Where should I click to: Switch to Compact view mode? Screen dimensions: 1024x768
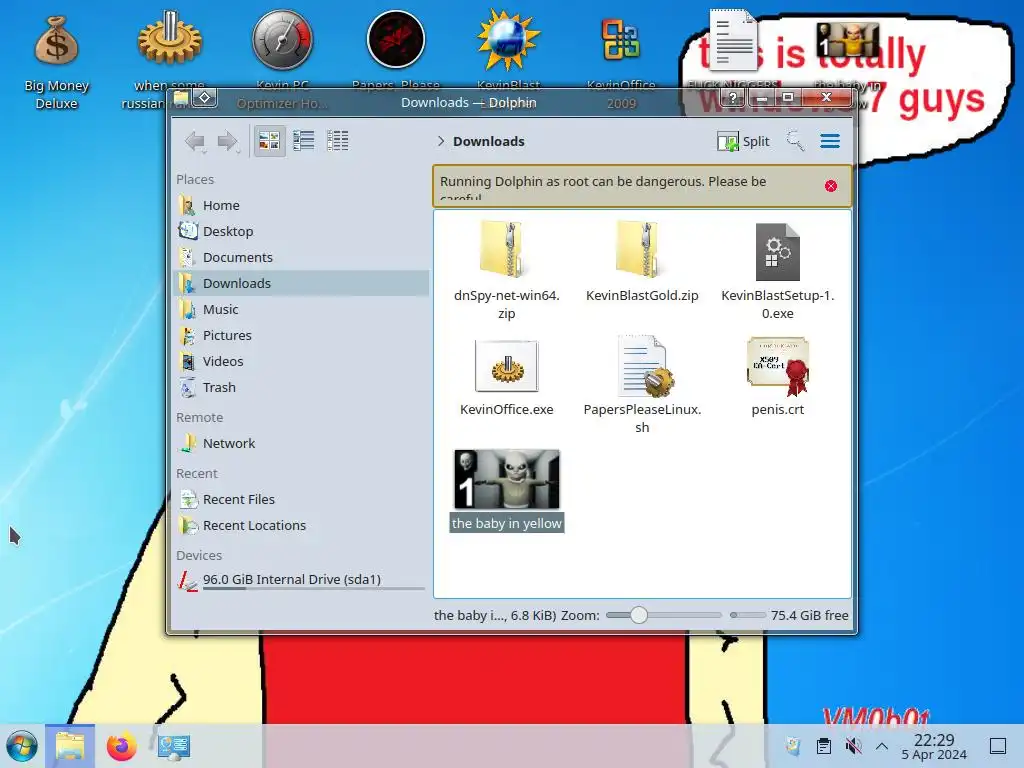point(304,140)
